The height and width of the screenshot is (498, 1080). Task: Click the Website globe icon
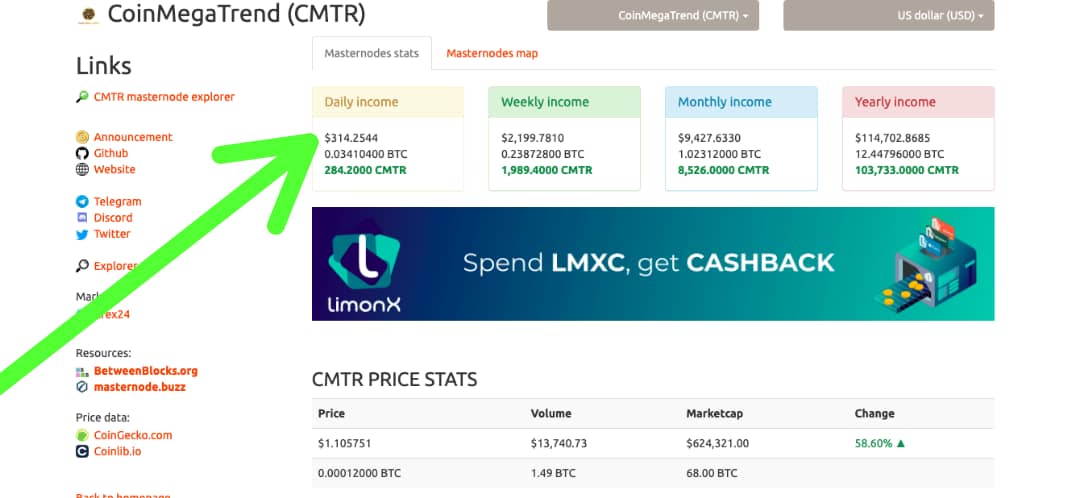(x=82, y=169)
